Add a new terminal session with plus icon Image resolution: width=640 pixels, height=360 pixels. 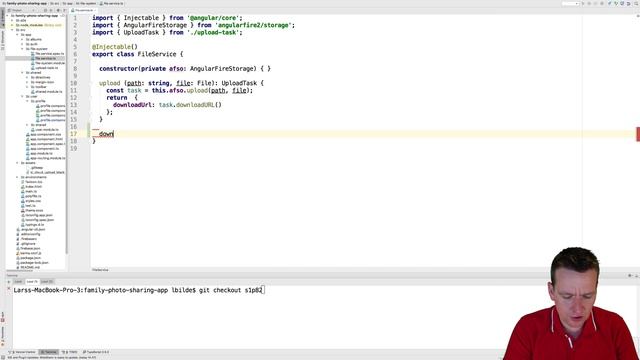[x=9, y=282]
